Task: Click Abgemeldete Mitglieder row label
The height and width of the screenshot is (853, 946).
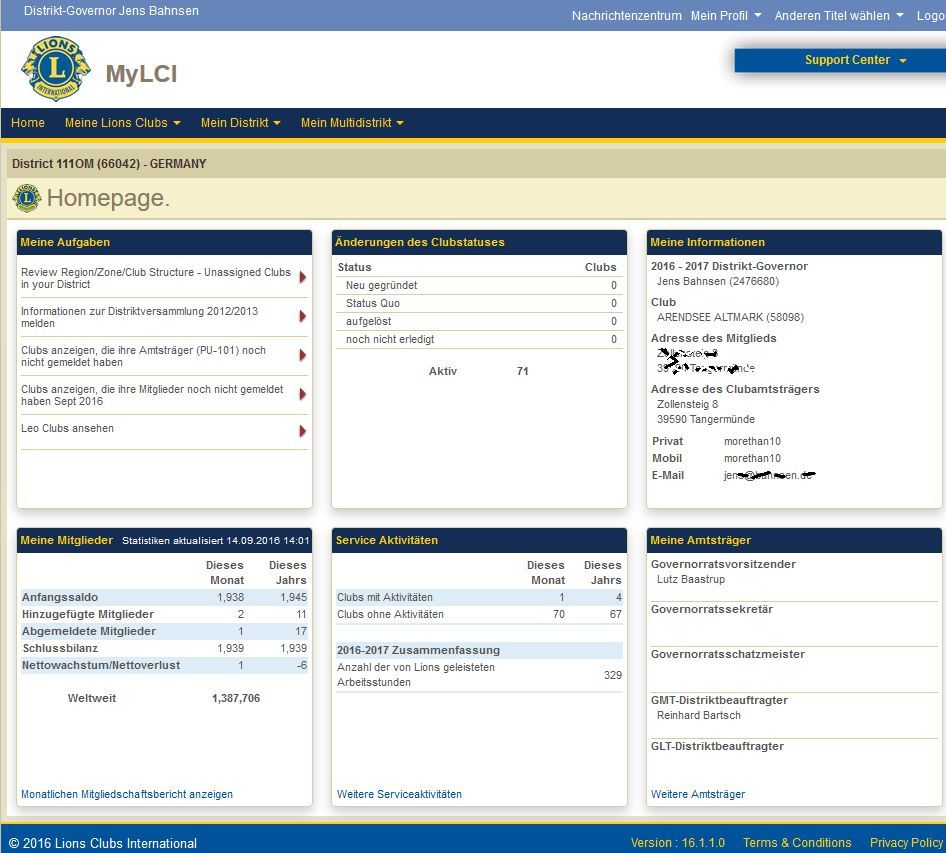Action: 89,631
